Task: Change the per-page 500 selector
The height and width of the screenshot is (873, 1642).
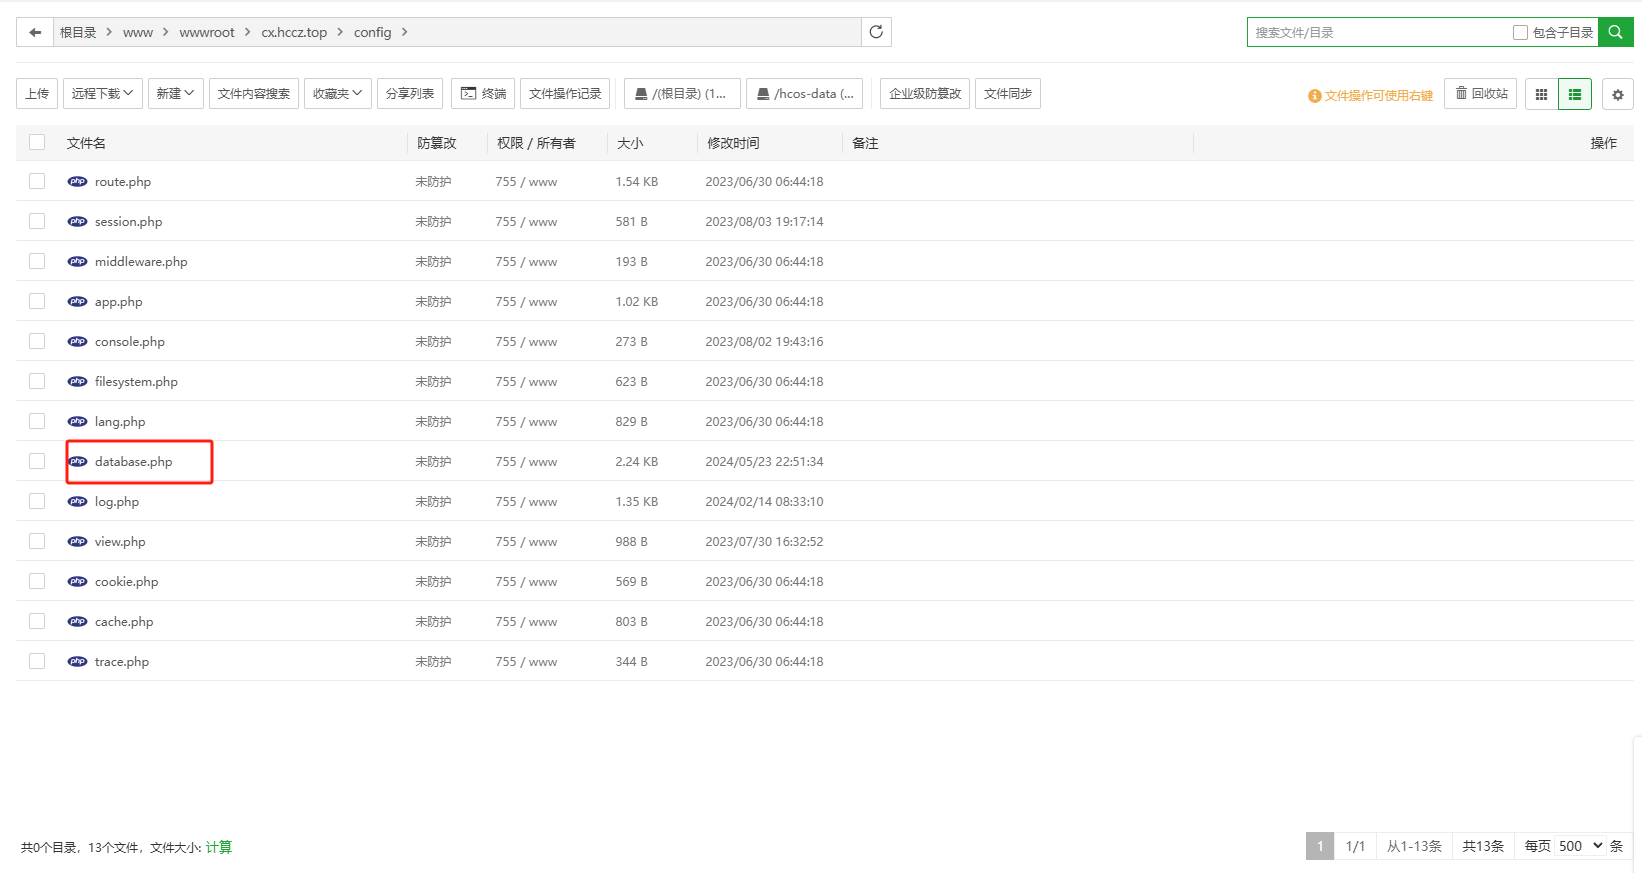Action: tap(1580, 846)
